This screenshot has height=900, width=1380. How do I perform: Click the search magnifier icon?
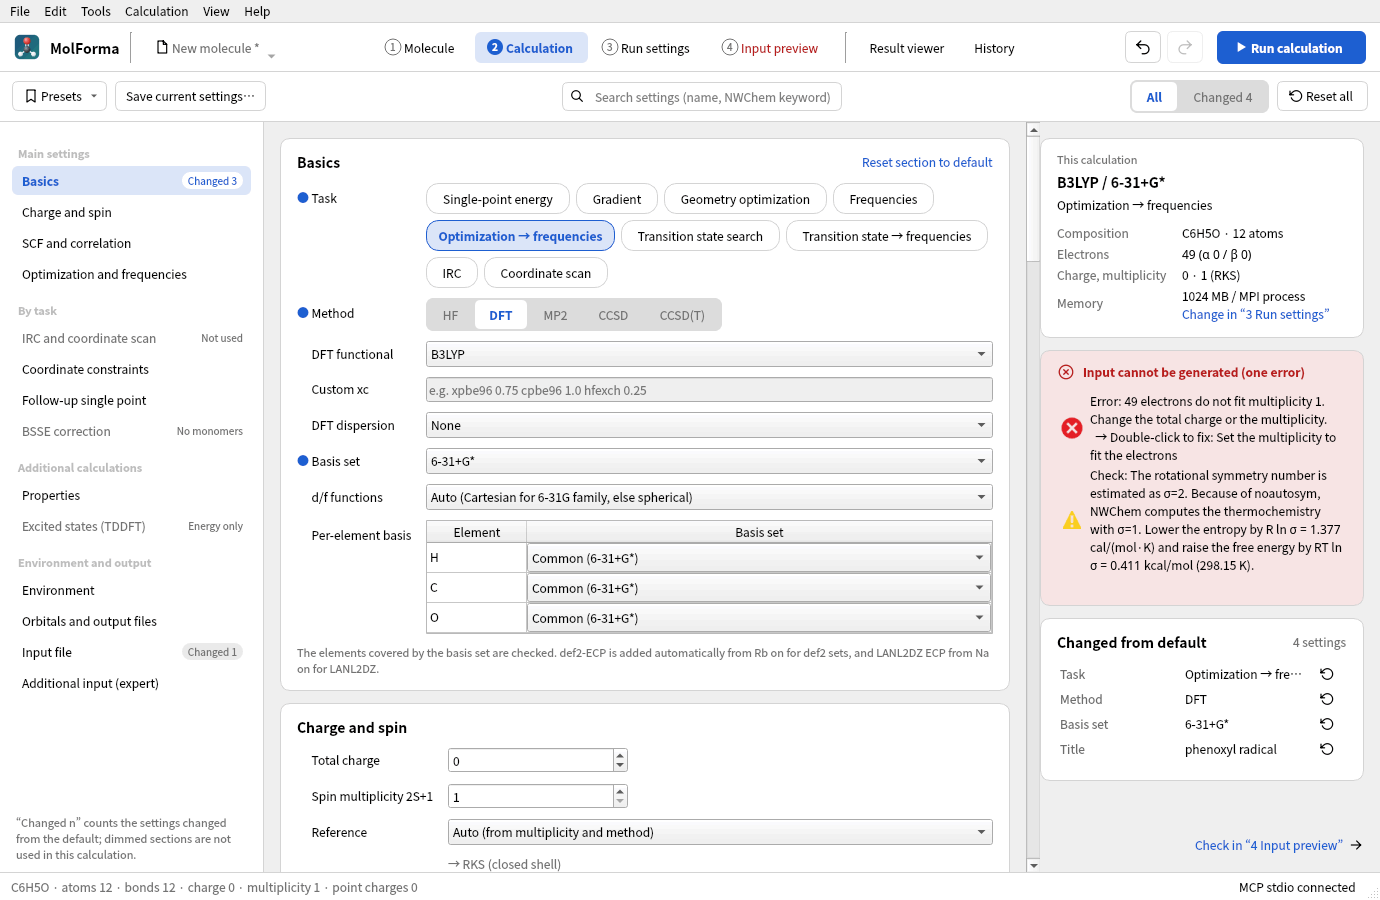(577, 97)
